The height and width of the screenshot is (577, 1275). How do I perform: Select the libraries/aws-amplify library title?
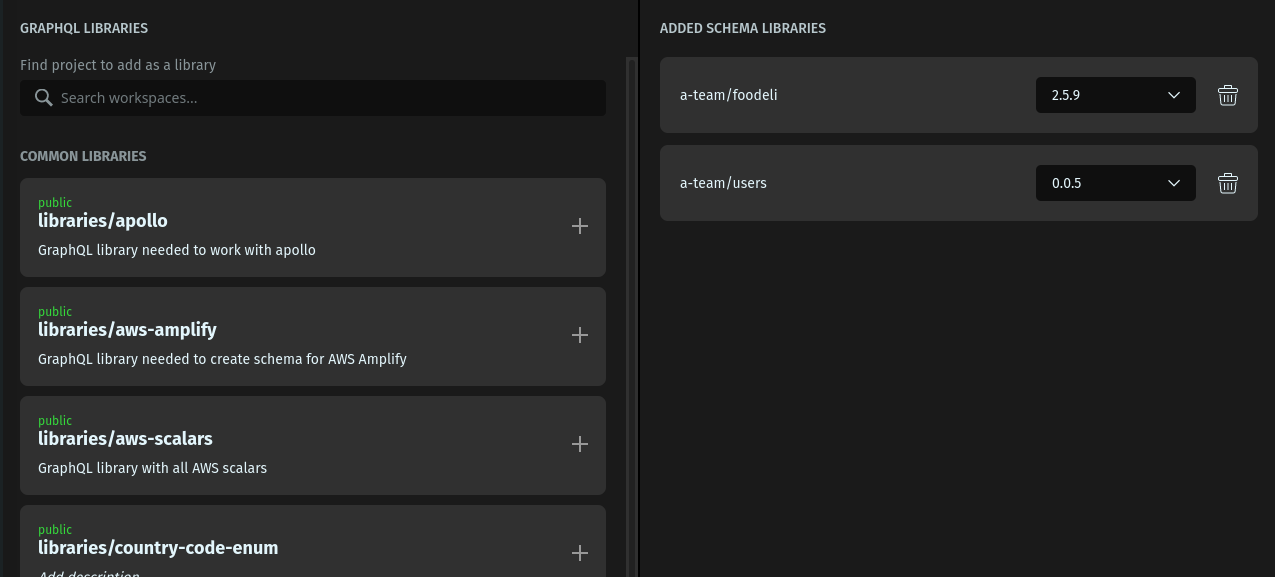pos(127,330)
